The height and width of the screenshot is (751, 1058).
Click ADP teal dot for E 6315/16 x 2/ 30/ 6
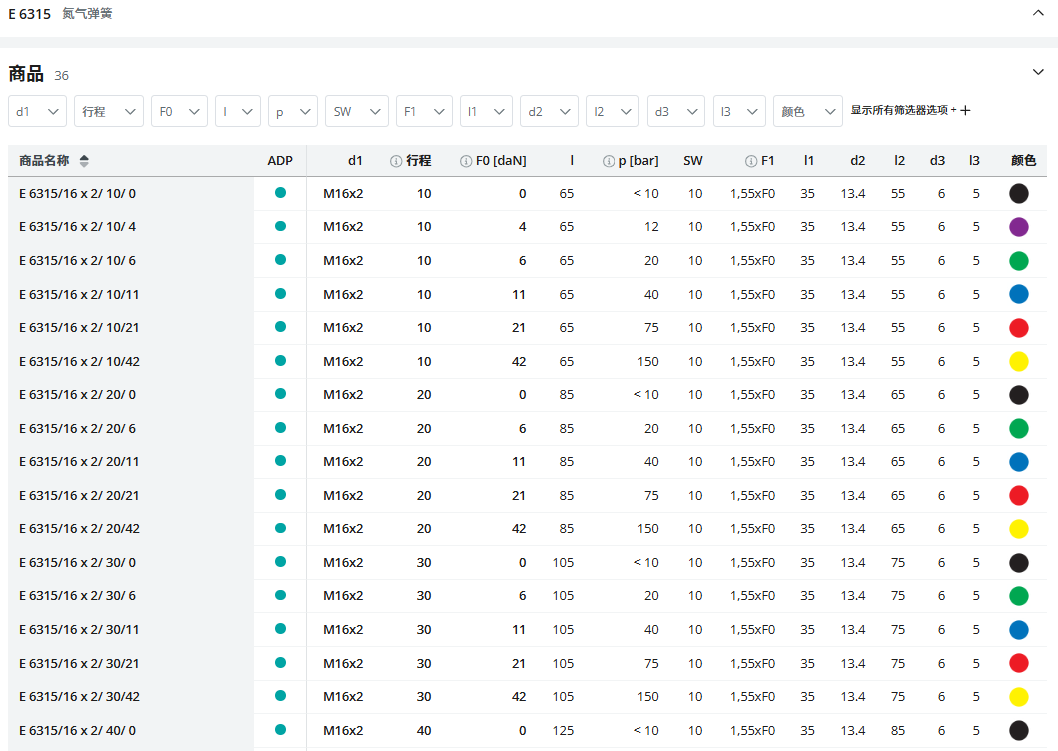click(x=280, y=595)
